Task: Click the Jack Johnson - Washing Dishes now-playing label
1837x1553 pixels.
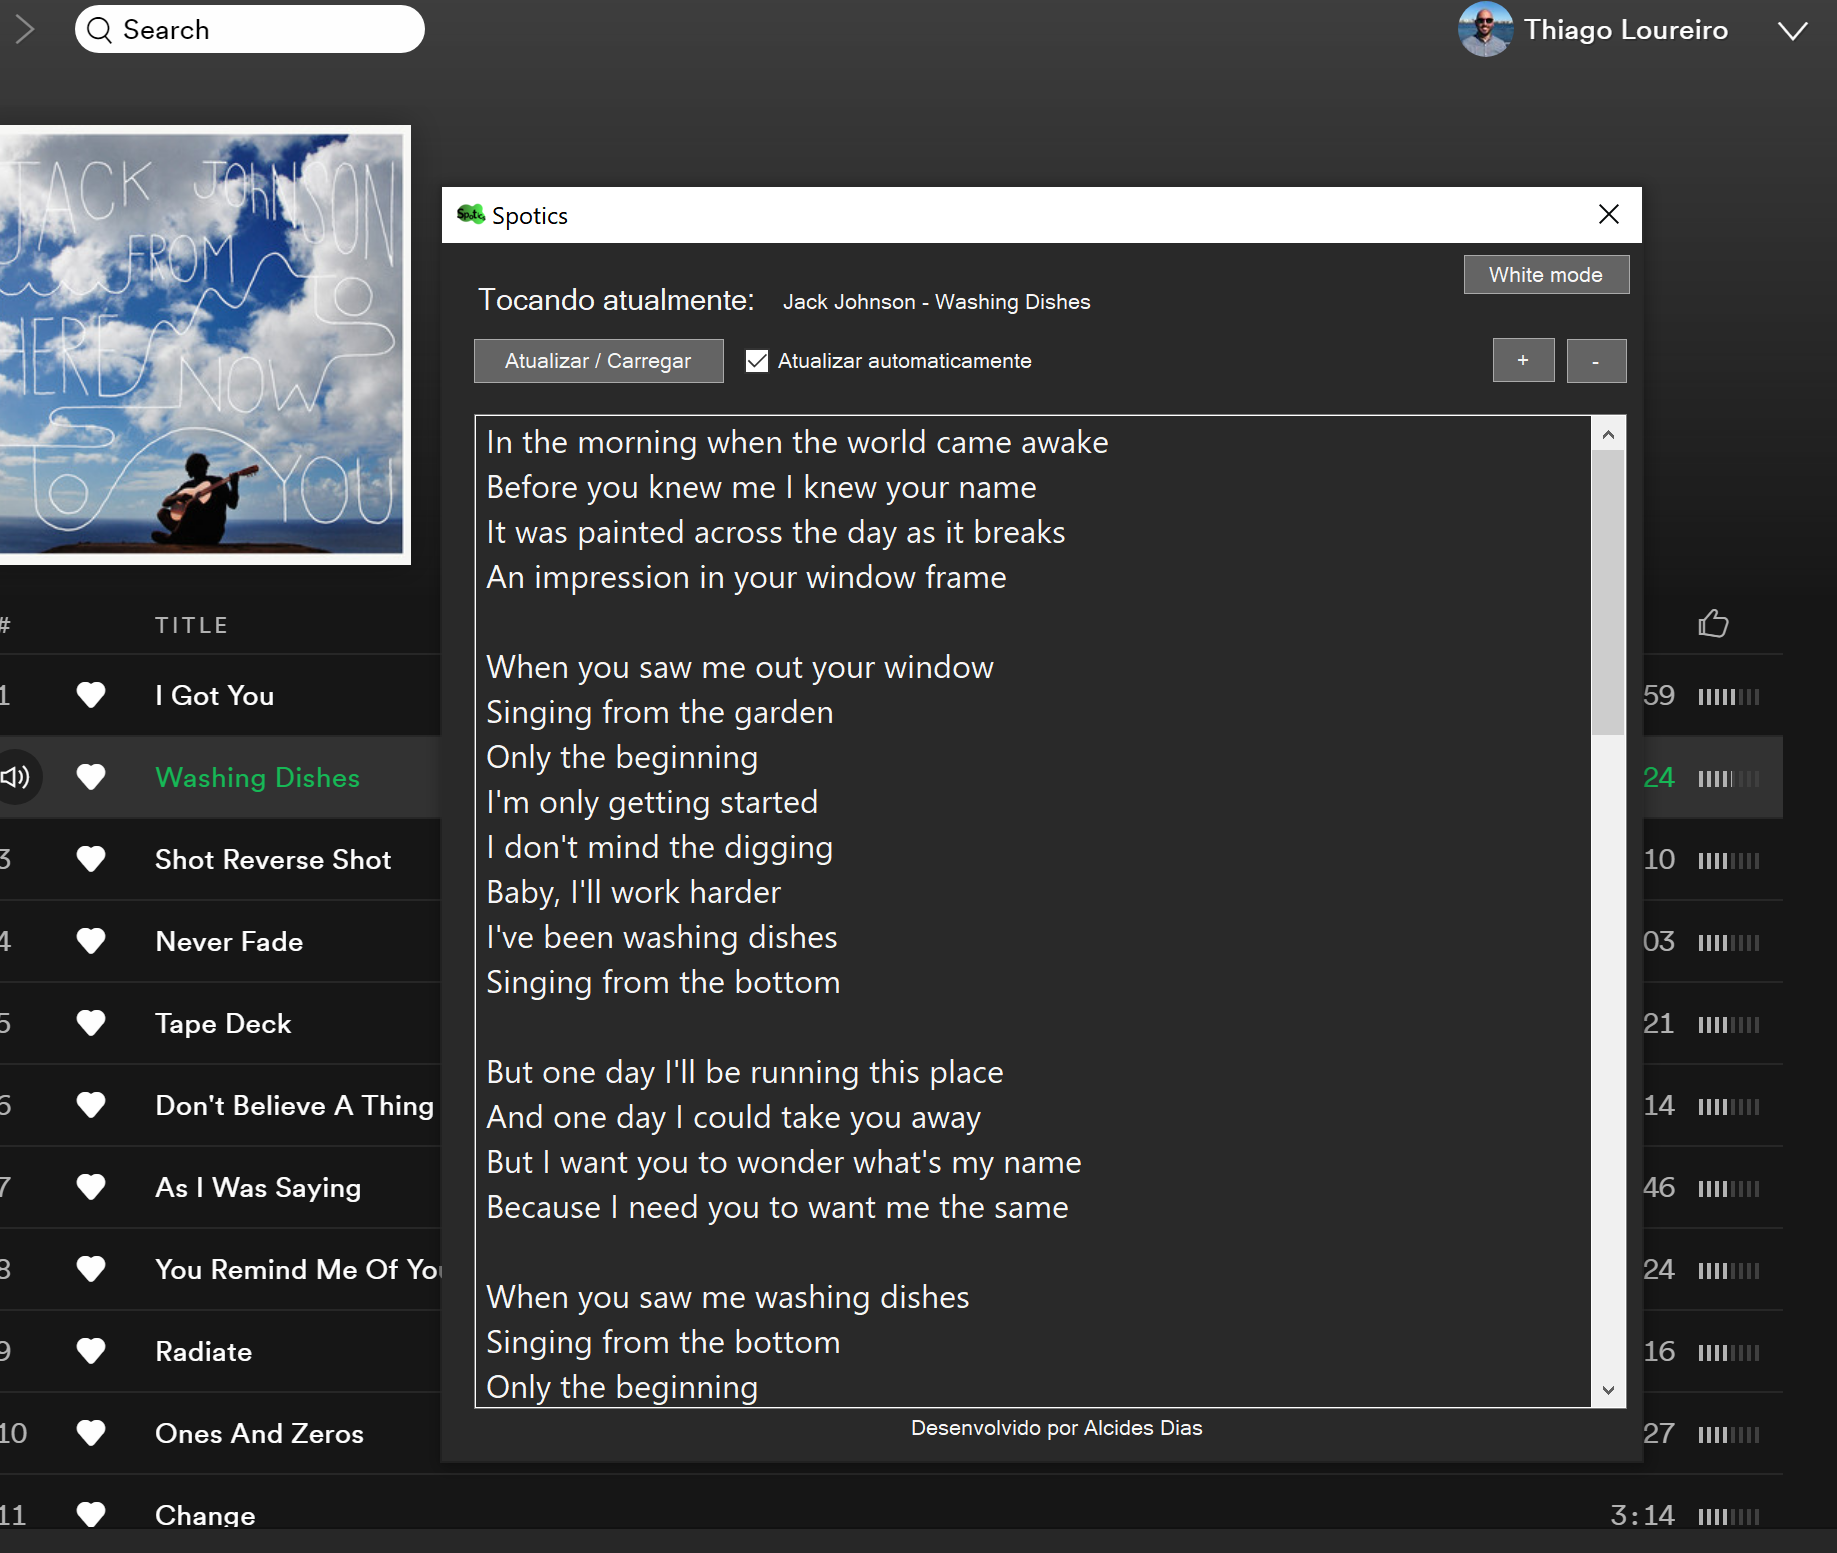Action: click(936, 302)
